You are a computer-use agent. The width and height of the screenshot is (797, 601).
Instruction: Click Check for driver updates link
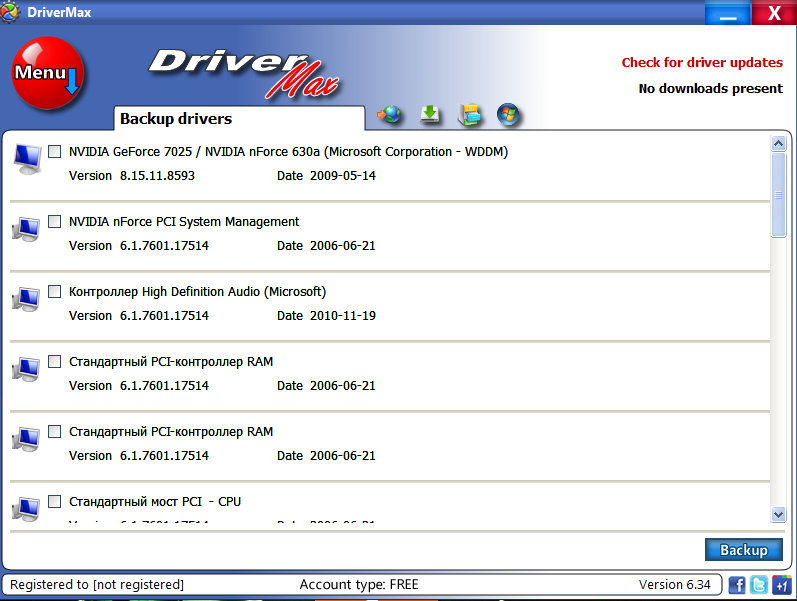(702, 63)
